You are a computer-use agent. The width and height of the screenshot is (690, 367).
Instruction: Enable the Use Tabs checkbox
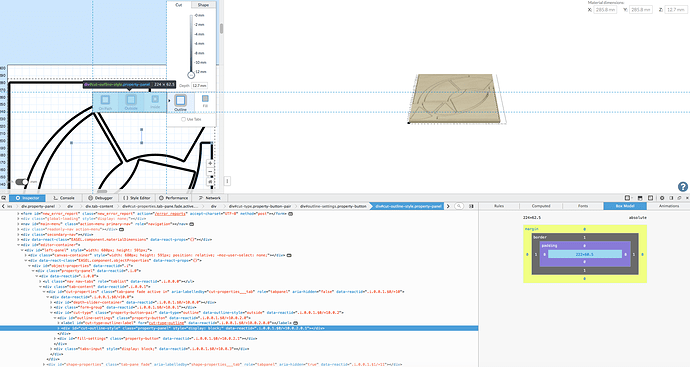183,119
